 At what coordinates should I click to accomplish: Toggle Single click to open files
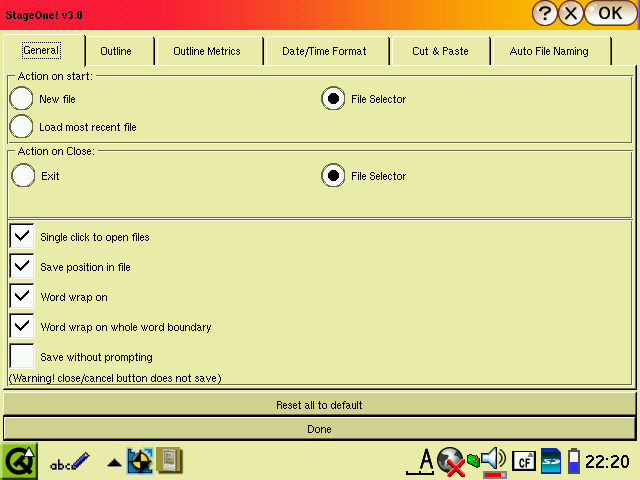(22, 236)
